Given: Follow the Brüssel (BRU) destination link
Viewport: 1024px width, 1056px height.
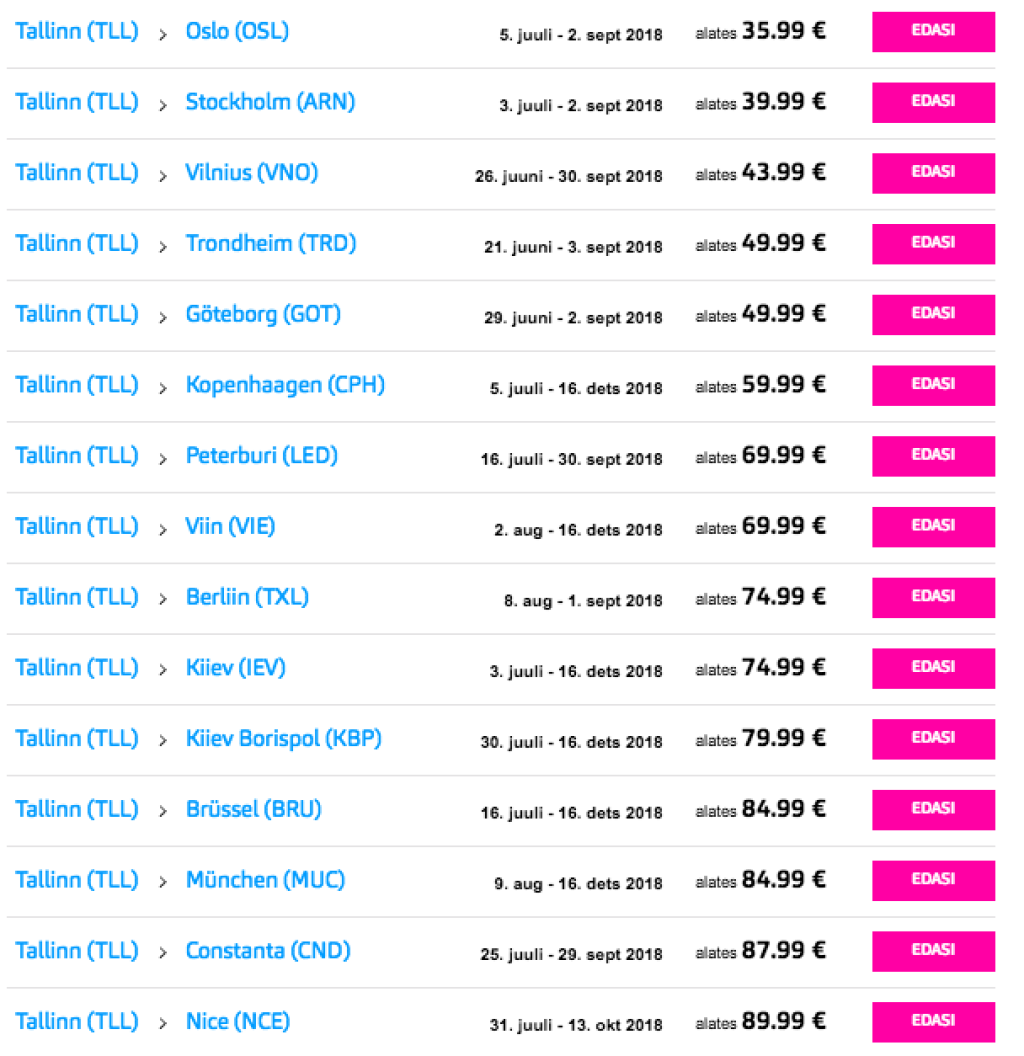Looking at the screenshot, I should coord(253,810).
